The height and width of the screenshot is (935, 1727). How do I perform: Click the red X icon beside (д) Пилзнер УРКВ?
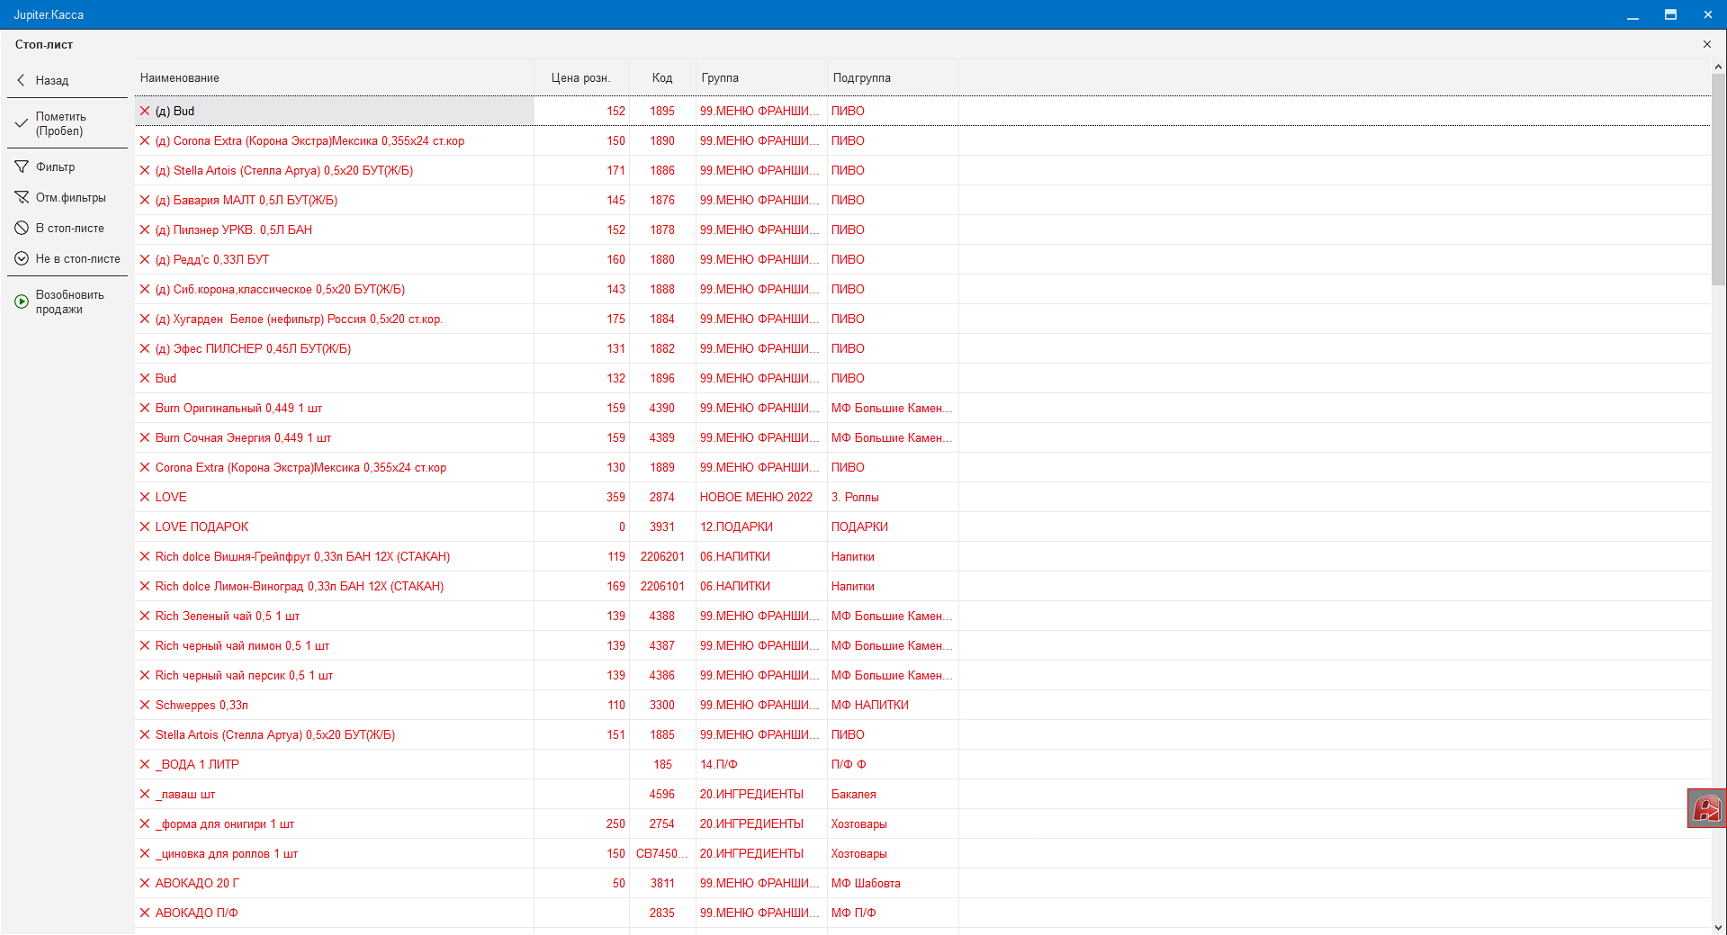pos(145,230)
